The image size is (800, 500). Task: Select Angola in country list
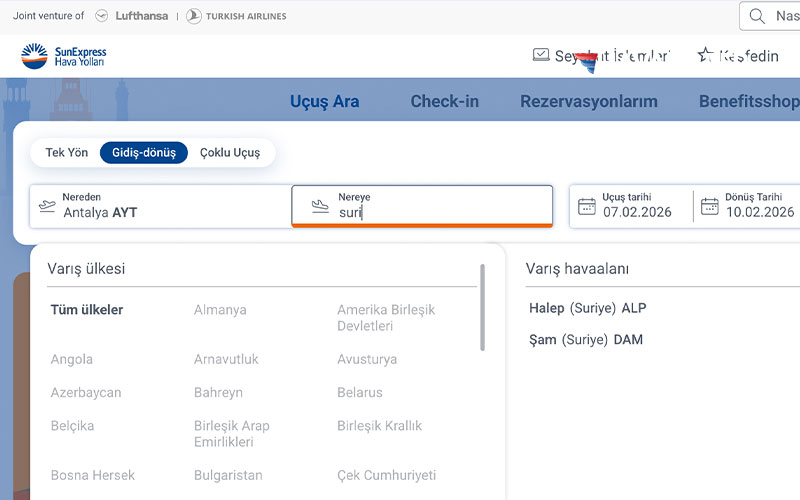coord(71,359)
